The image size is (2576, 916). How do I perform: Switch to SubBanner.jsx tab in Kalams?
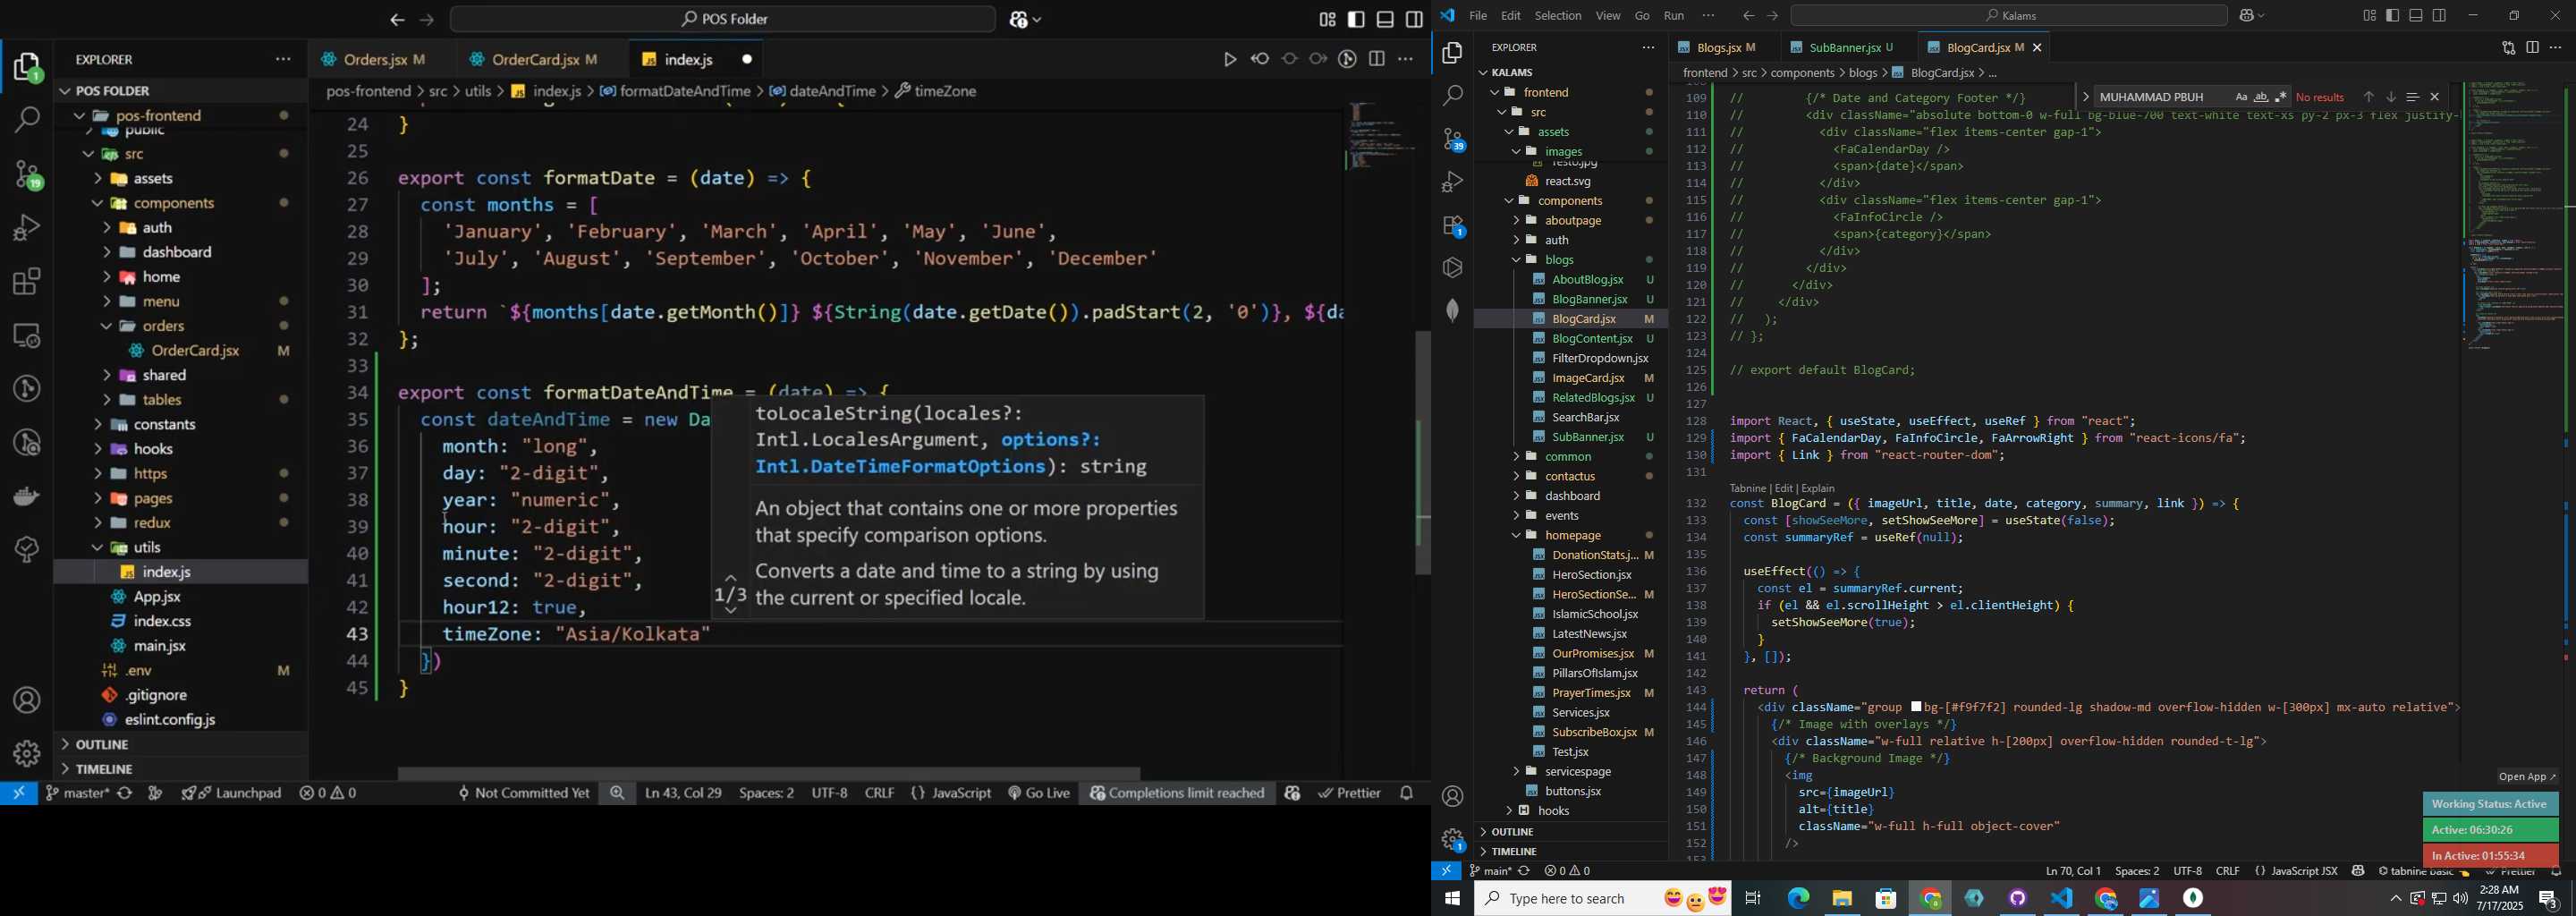(x=1845, y=47)
